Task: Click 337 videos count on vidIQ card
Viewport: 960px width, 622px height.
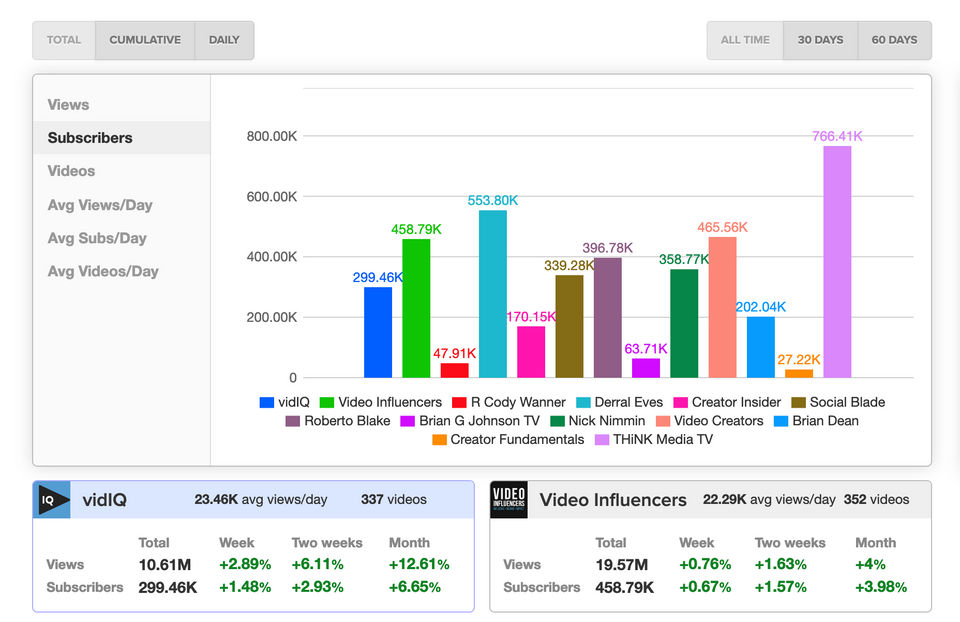Action: click(394, 500)
